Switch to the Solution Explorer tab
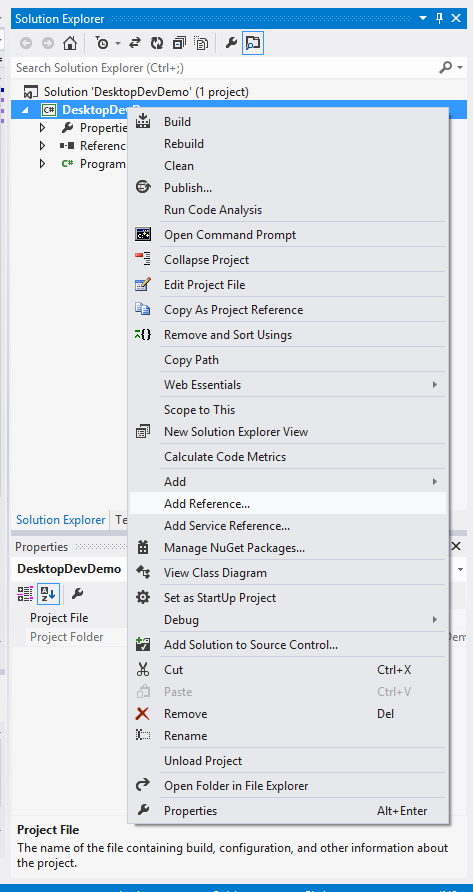Screen dimensions: 473x892 (x=60, y=519)
